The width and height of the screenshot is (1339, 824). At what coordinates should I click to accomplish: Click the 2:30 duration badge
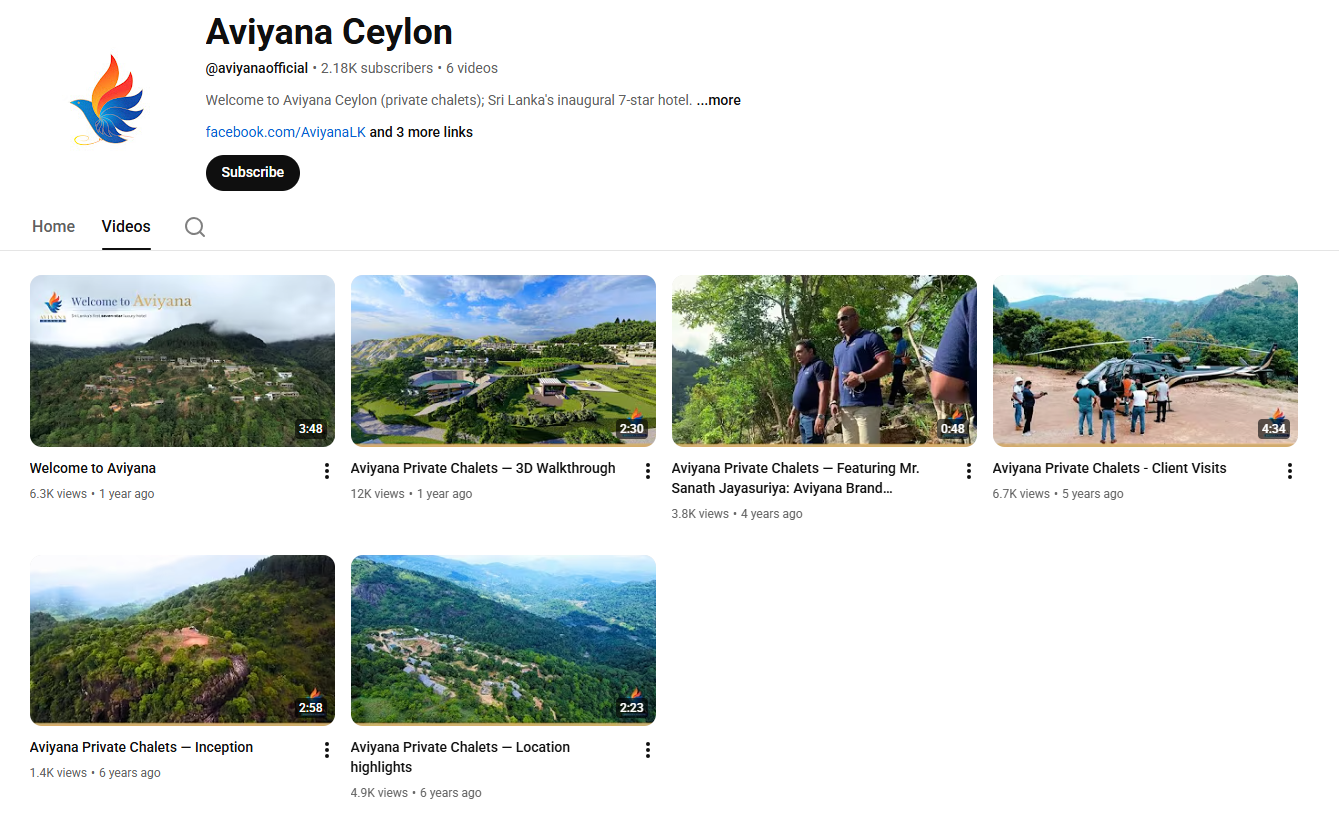(631, 429)
